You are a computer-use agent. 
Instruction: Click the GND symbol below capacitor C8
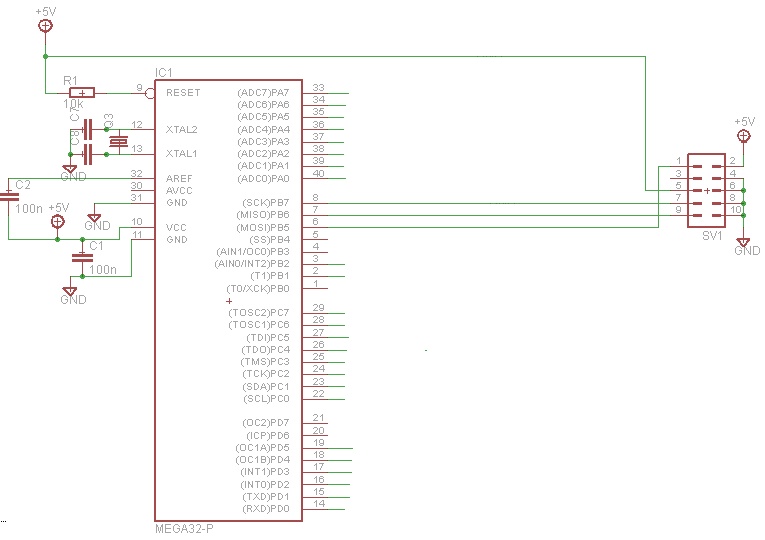70,169
